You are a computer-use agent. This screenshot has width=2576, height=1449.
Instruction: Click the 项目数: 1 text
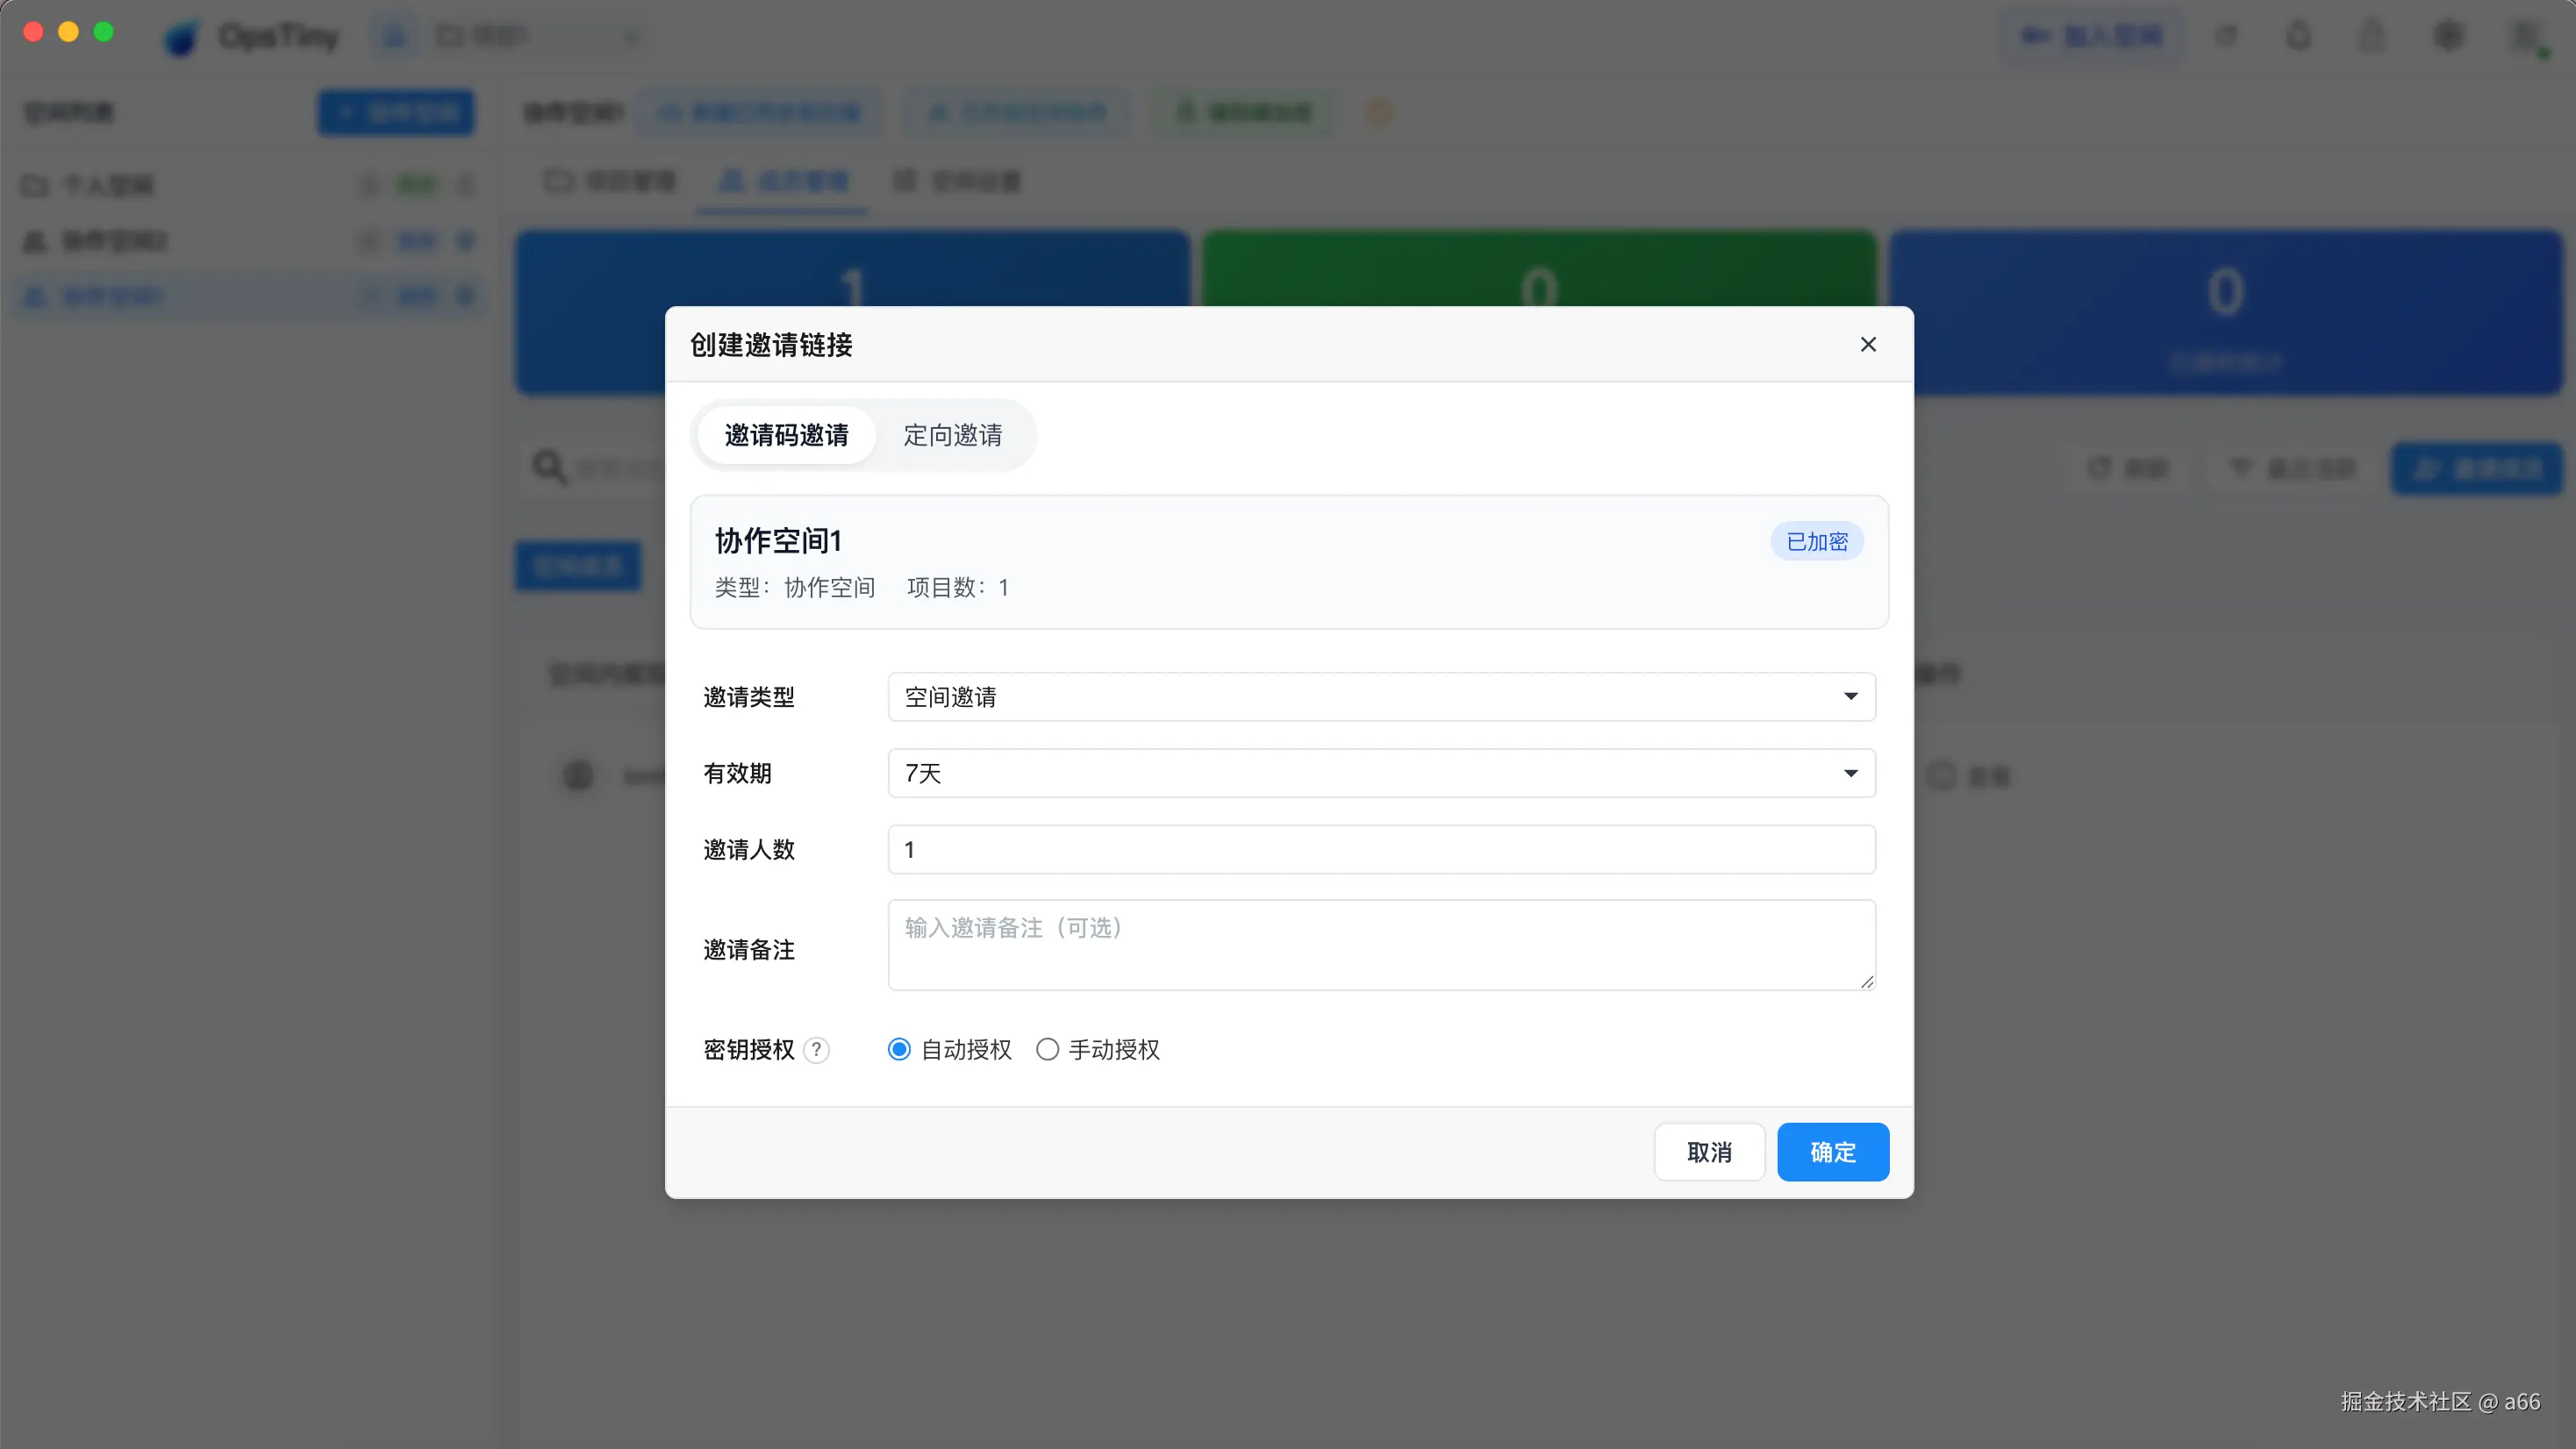click(x=957, y=587)
